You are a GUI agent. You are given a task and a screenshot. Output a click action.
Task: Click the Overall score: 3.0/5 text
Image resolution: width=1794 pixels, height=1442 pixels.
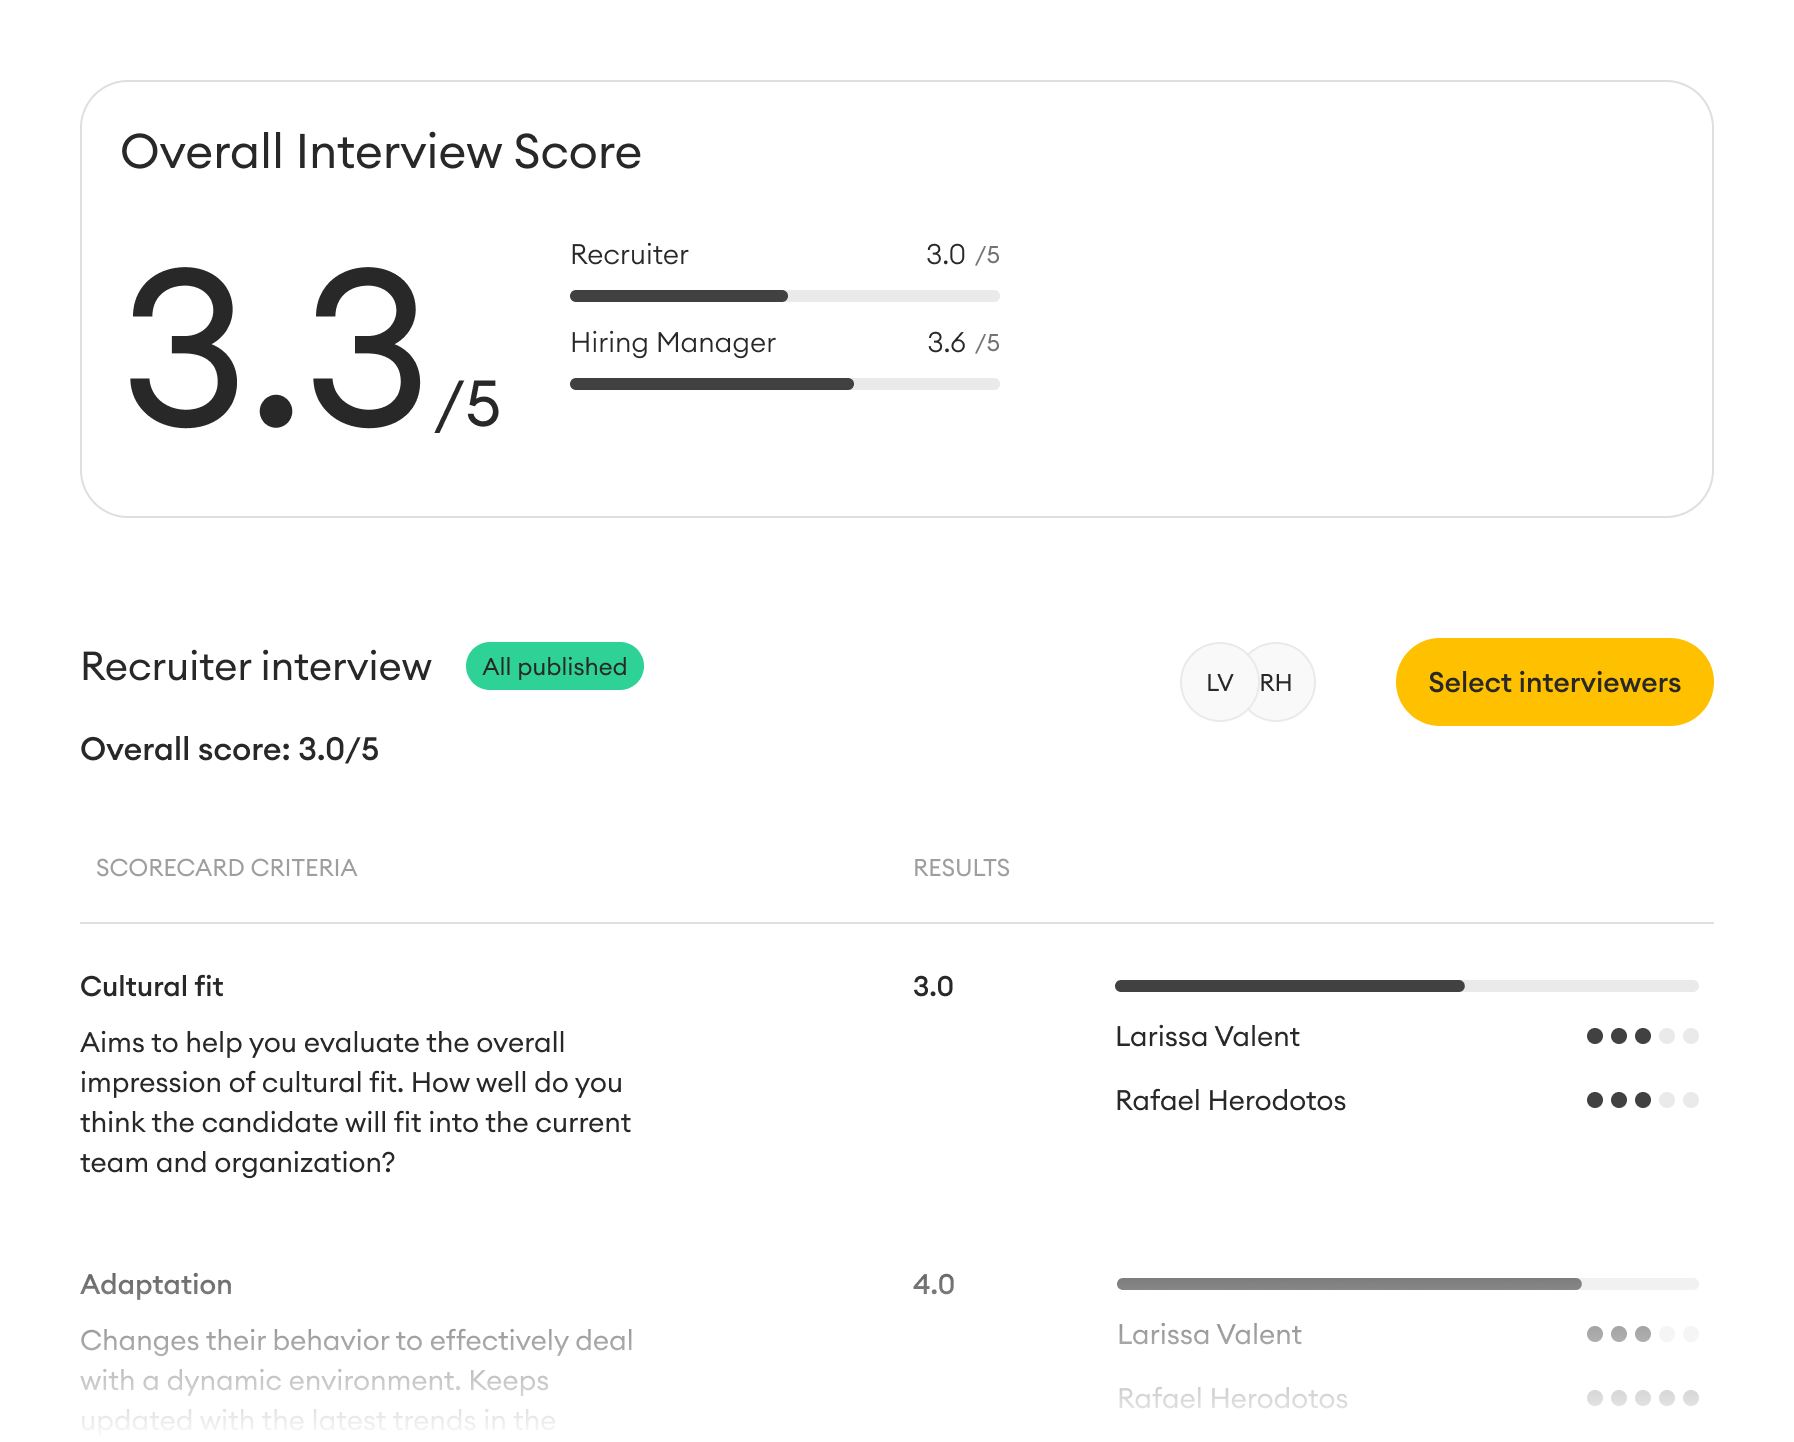(229, 749)
